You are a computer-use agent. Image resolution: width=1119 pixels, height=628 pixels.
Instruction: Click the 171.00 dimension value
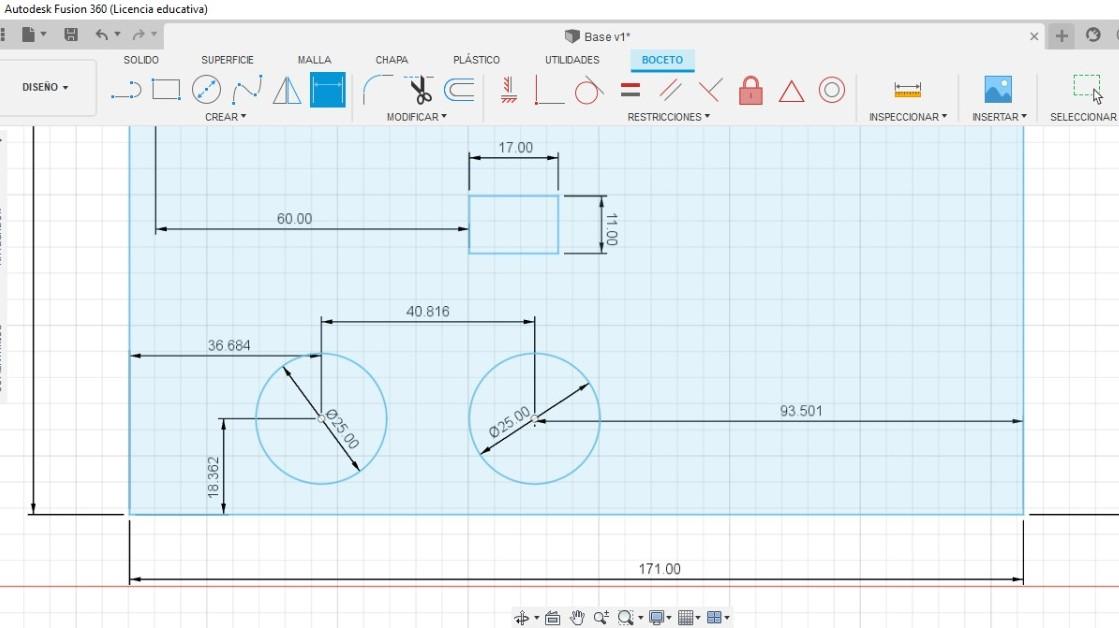(659, 569)
